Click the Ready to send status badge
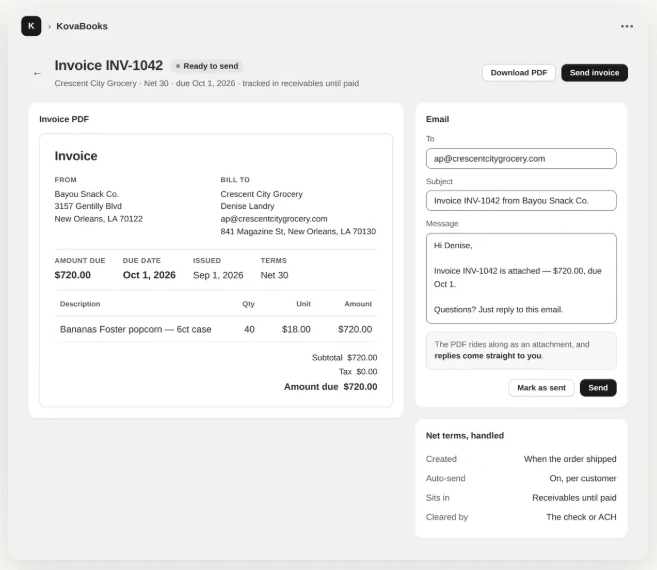The width and height of the screenshot is (657, 570). coord(207,66)
